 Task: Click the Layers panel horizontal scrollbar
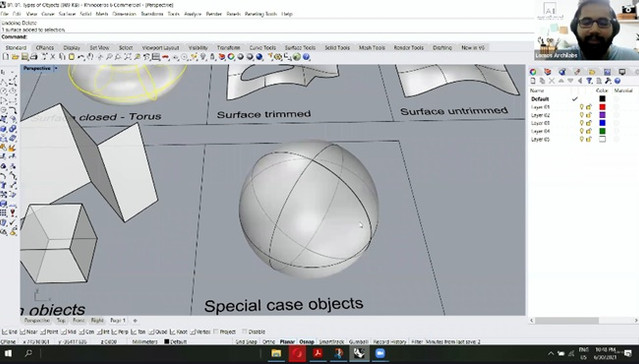tap(567, 321)
